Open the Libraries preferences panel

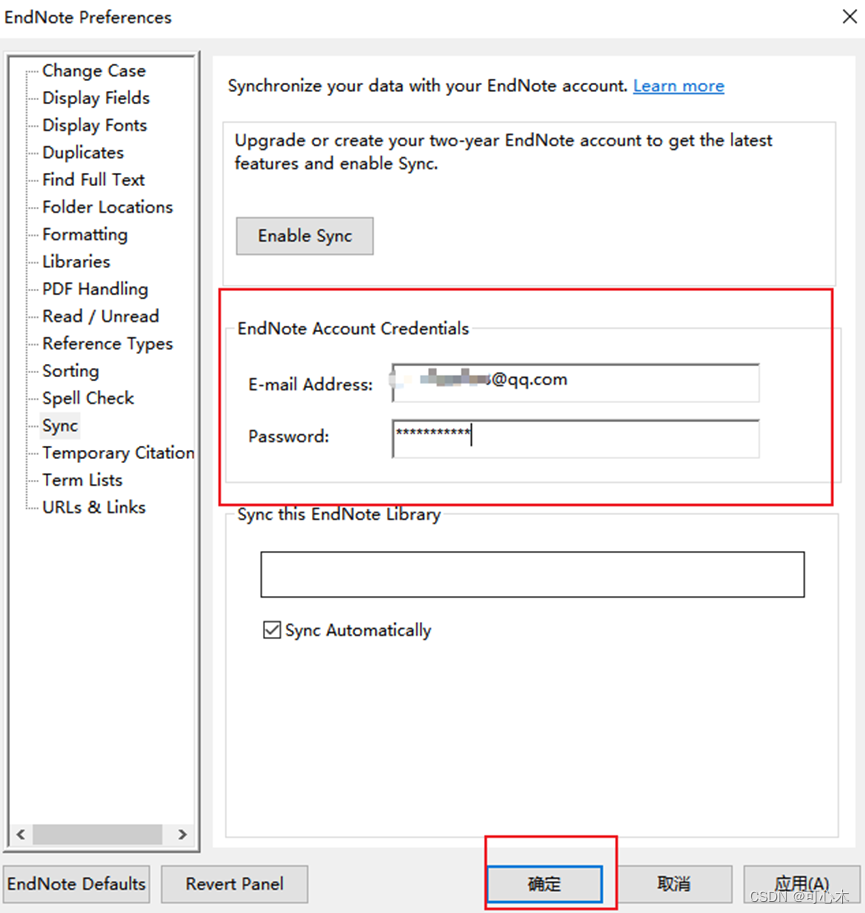tap(76, 261)
